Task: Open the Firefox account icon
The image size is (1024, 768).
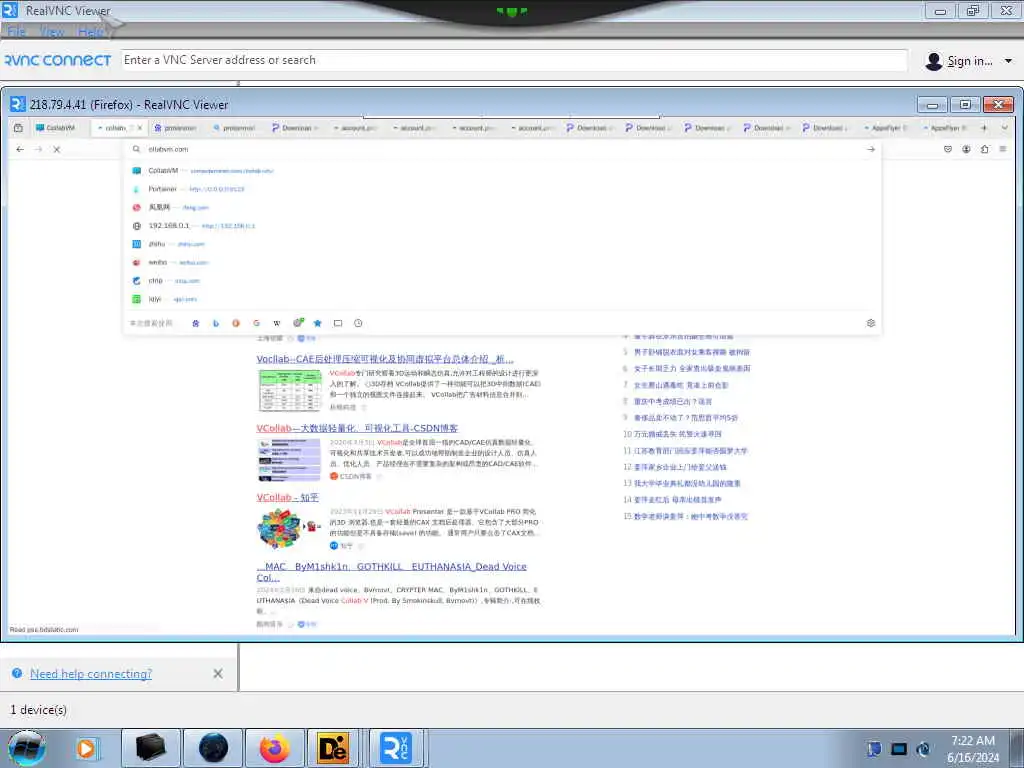Action: pyautogui.click(x=966, y=150)
